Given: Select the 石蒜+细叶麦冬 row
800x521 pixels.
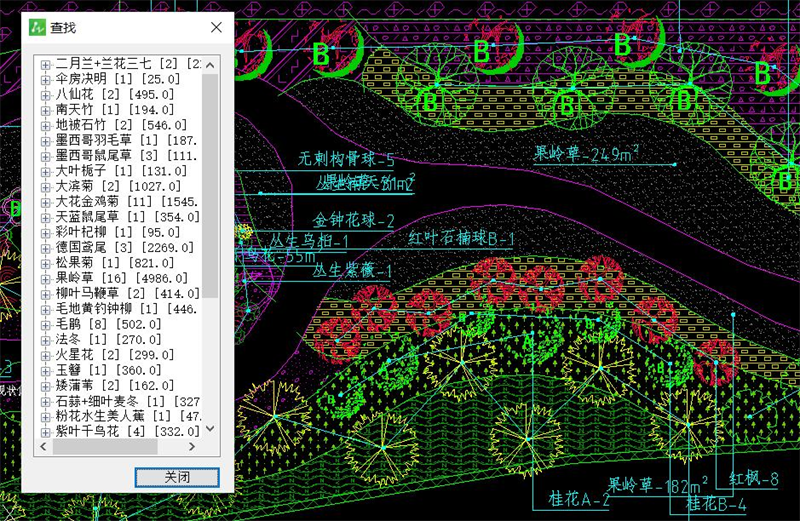Looking at the screenshot, I should (x=128, y=401).
